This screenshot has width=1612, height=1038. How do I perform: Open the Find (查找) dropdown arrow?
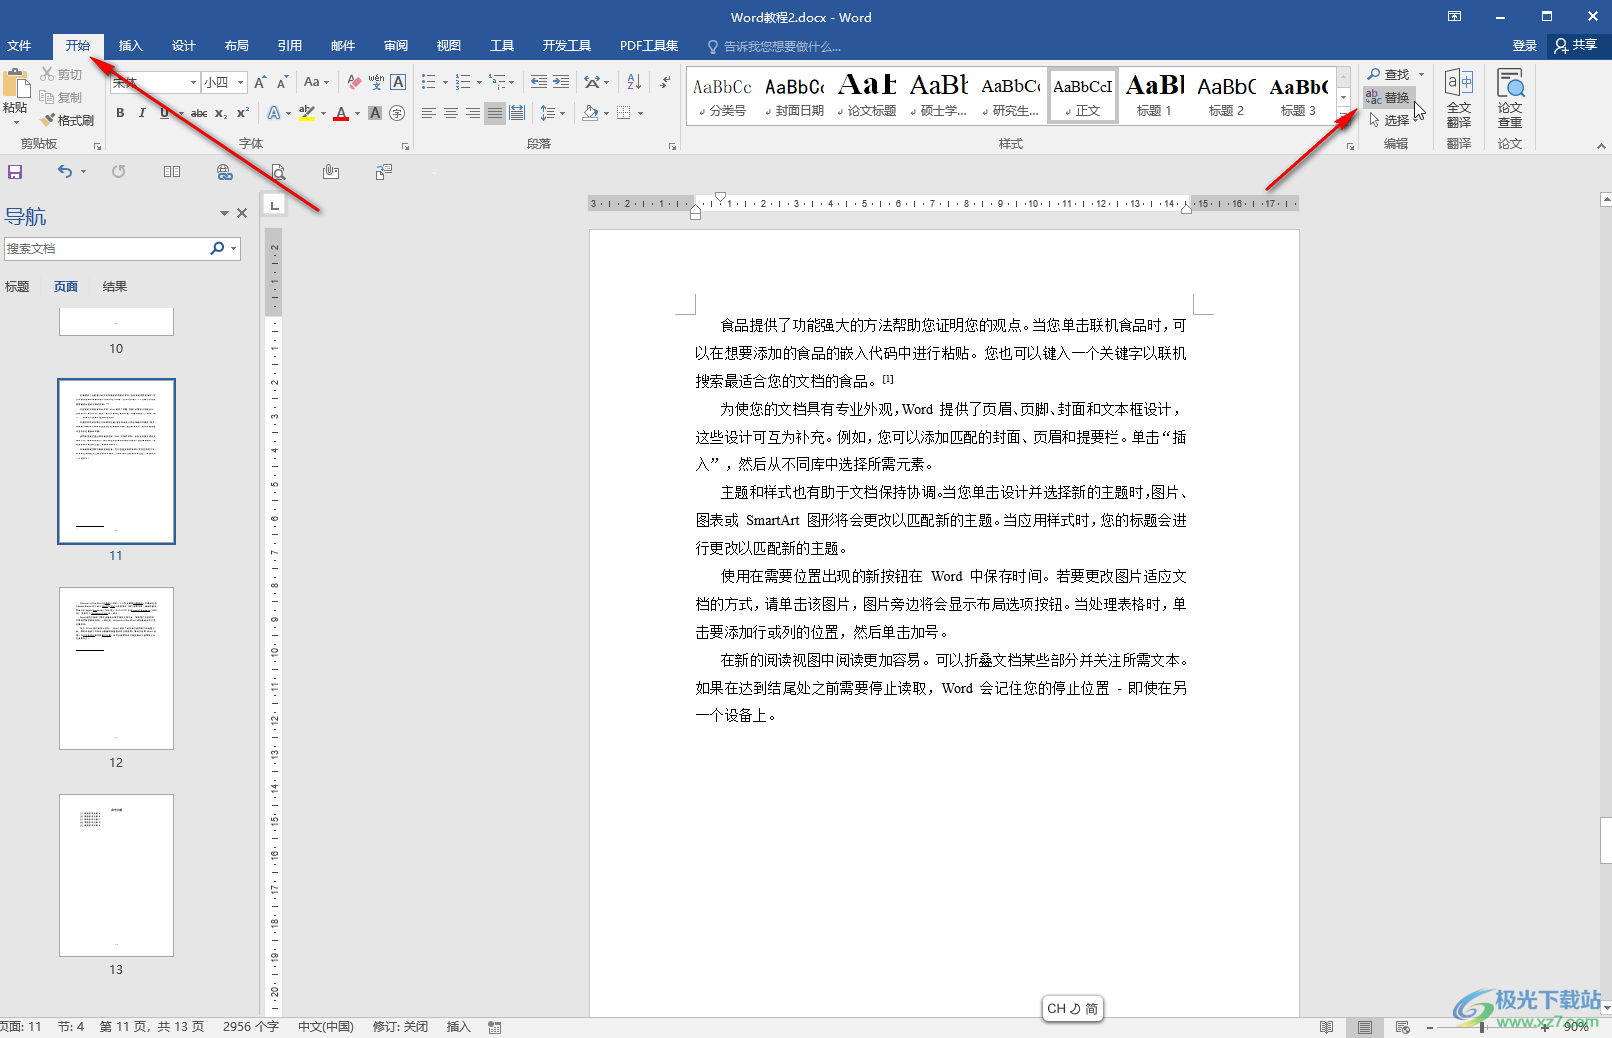(1421, 74)
